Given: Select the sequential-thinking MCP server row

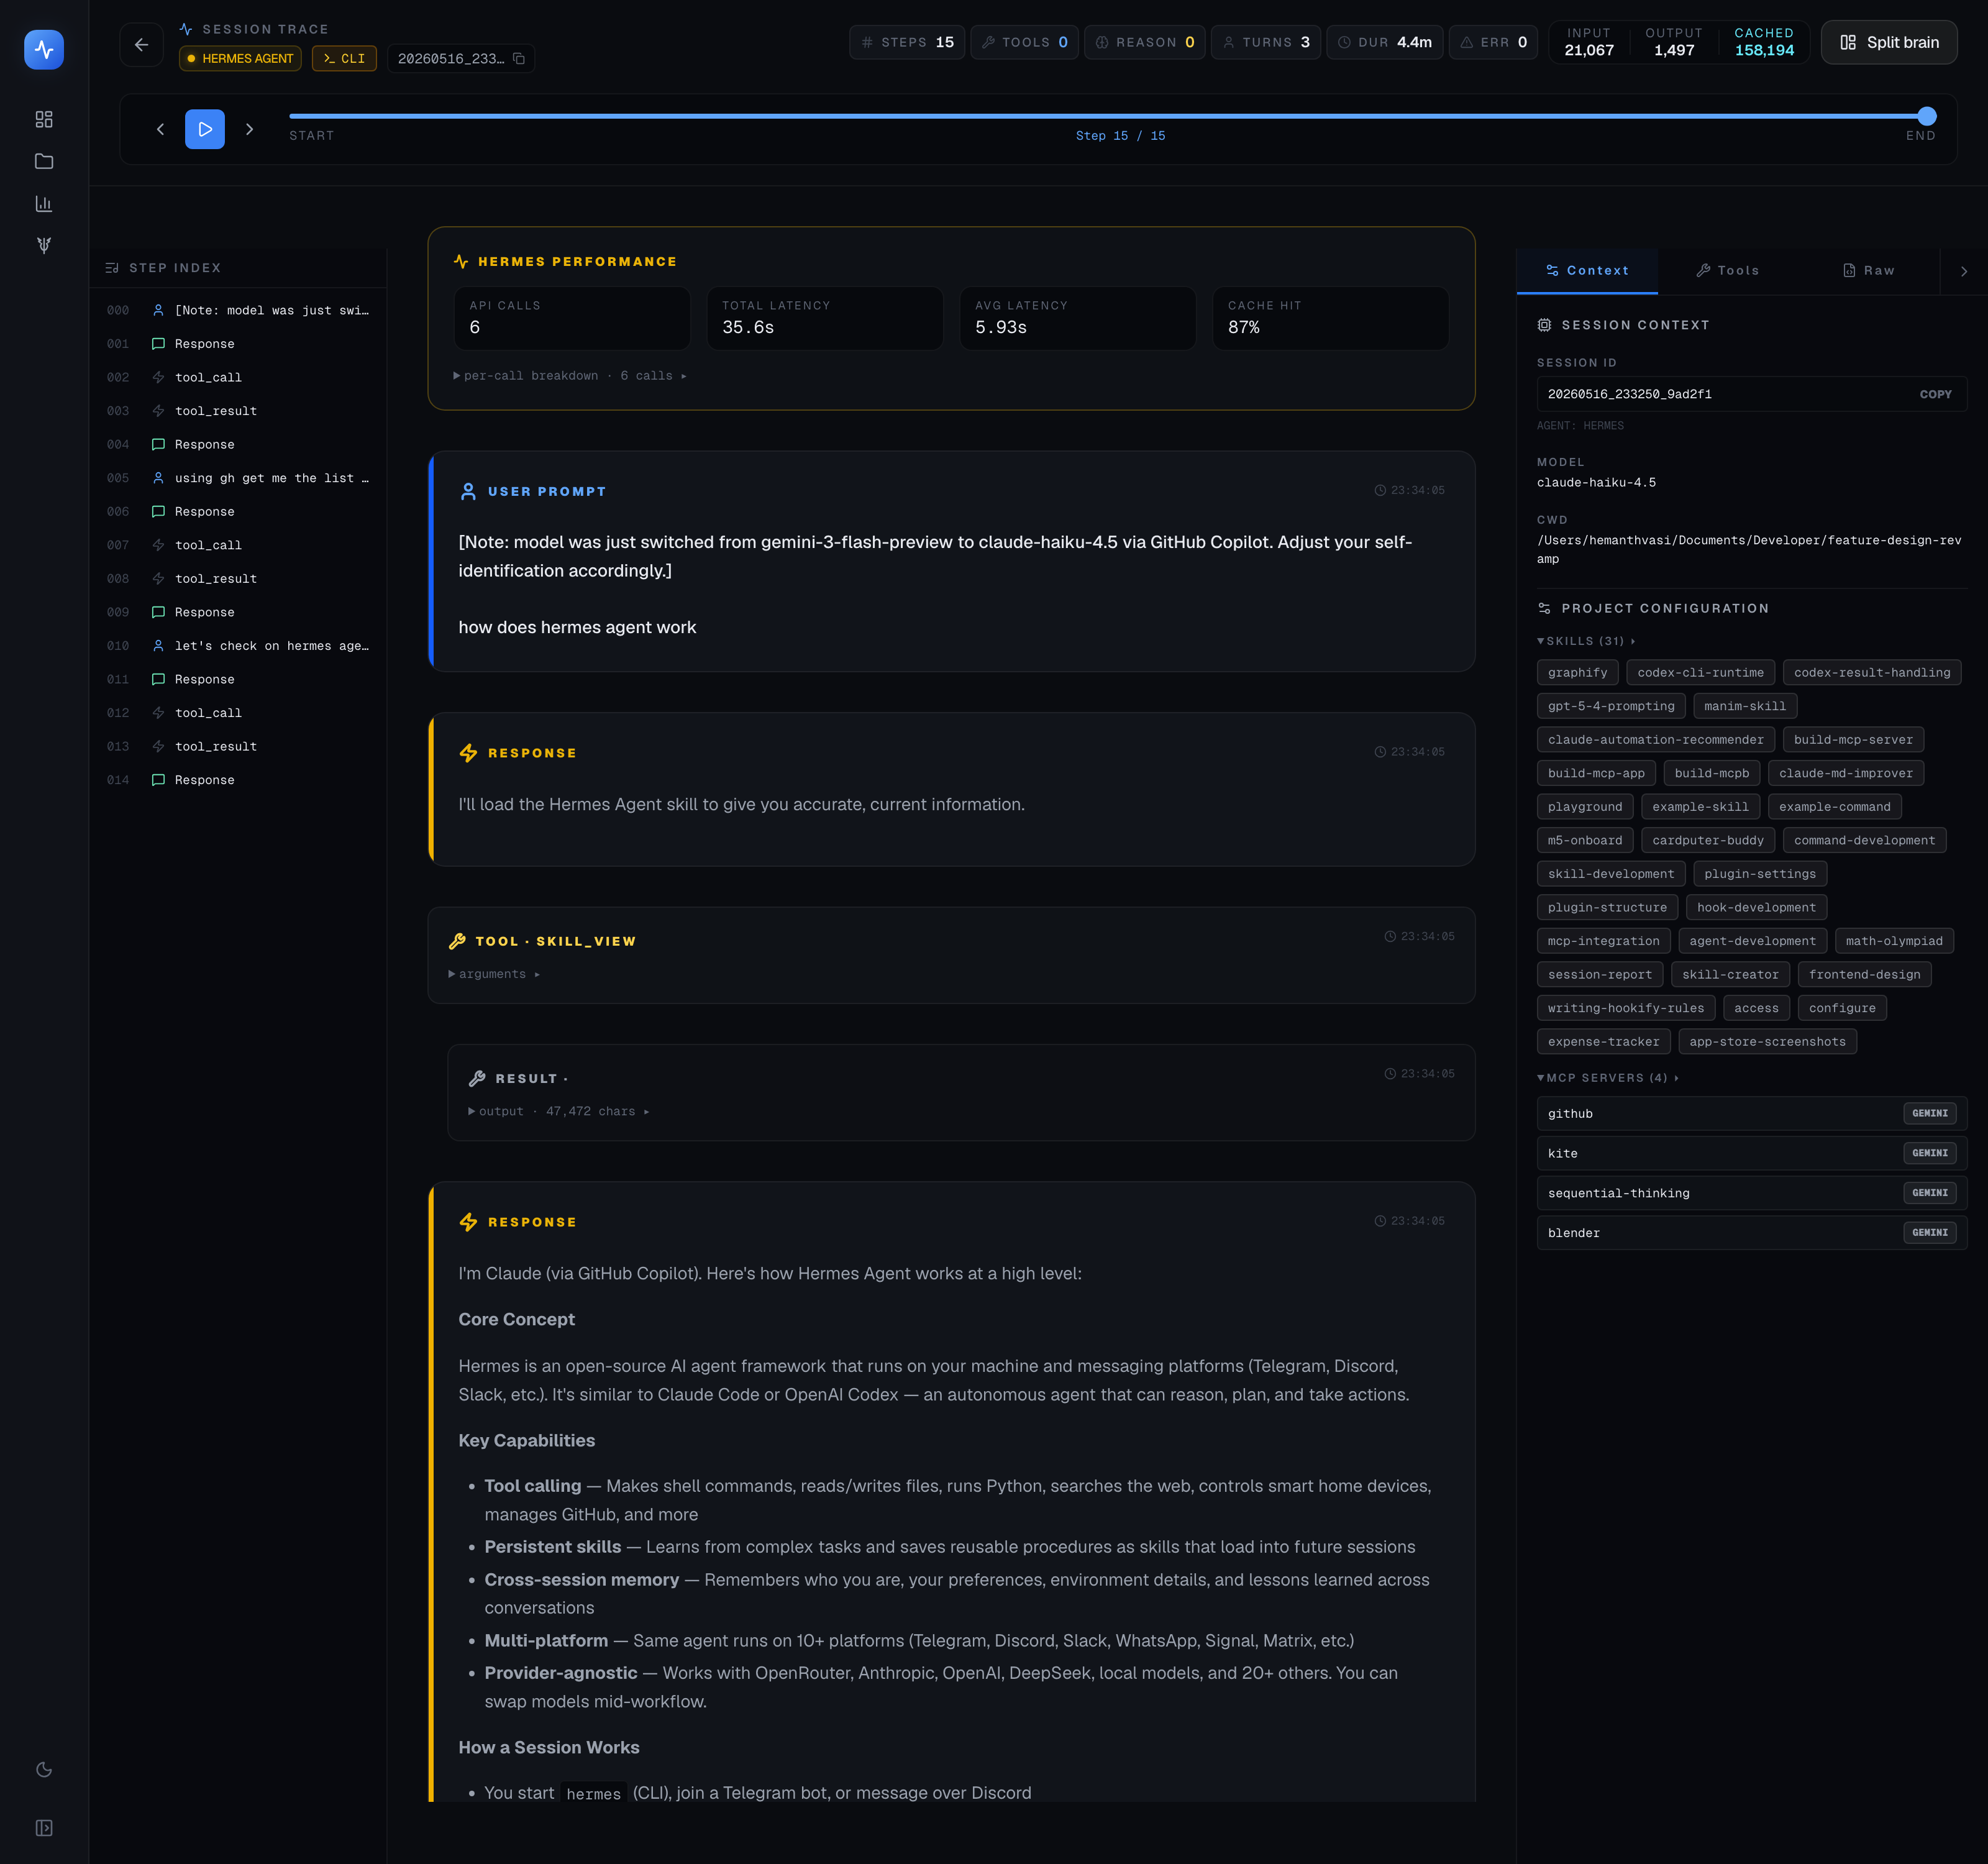Looking at the screenshot, I should click(x=1752, y=1193).
